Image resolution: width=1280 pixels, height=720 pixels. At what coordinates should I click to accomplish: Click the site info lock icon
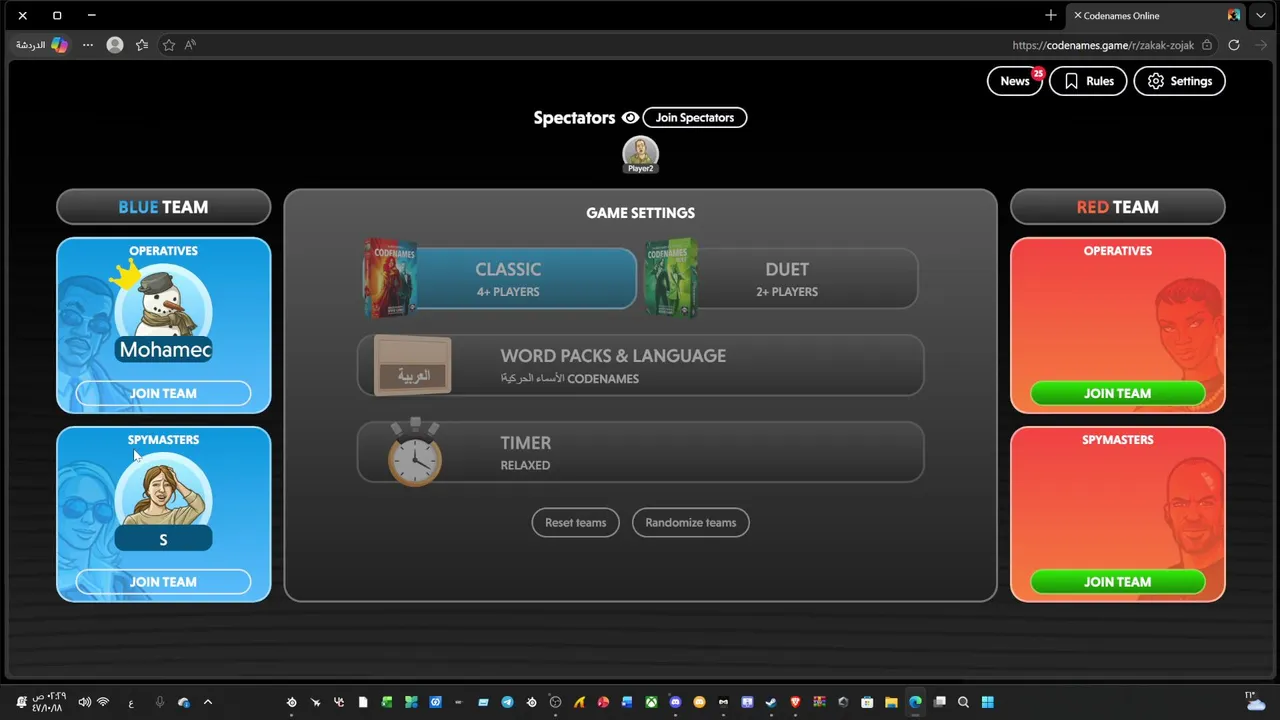(1207, 45)
